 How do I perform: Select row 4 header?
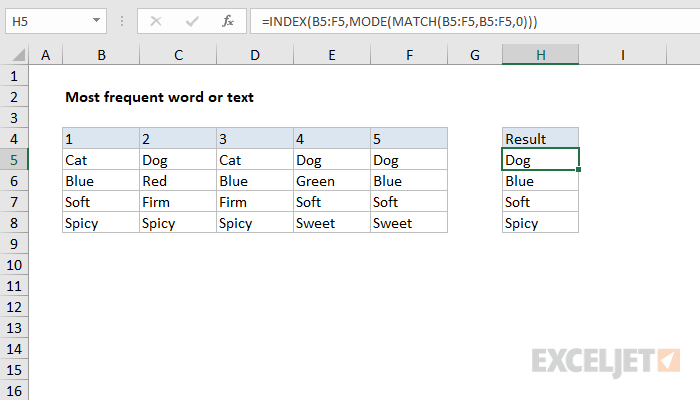tap(14, 139)
